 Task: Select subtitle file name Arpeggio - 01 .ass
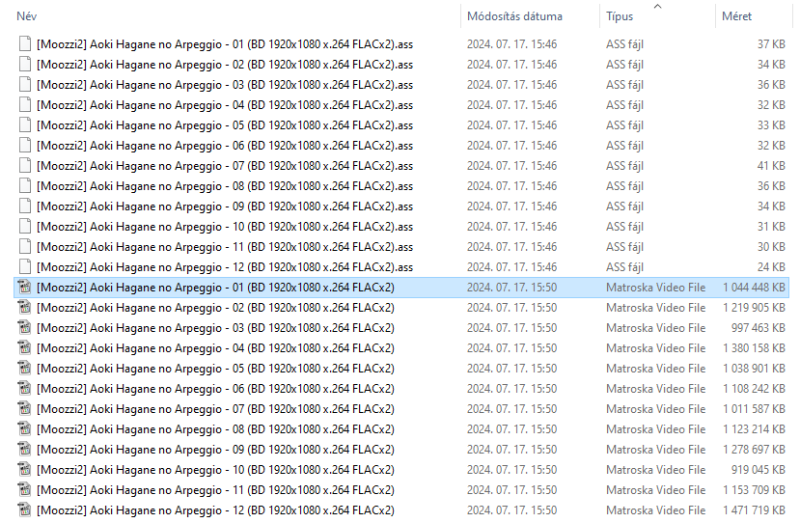pos(224,44)
